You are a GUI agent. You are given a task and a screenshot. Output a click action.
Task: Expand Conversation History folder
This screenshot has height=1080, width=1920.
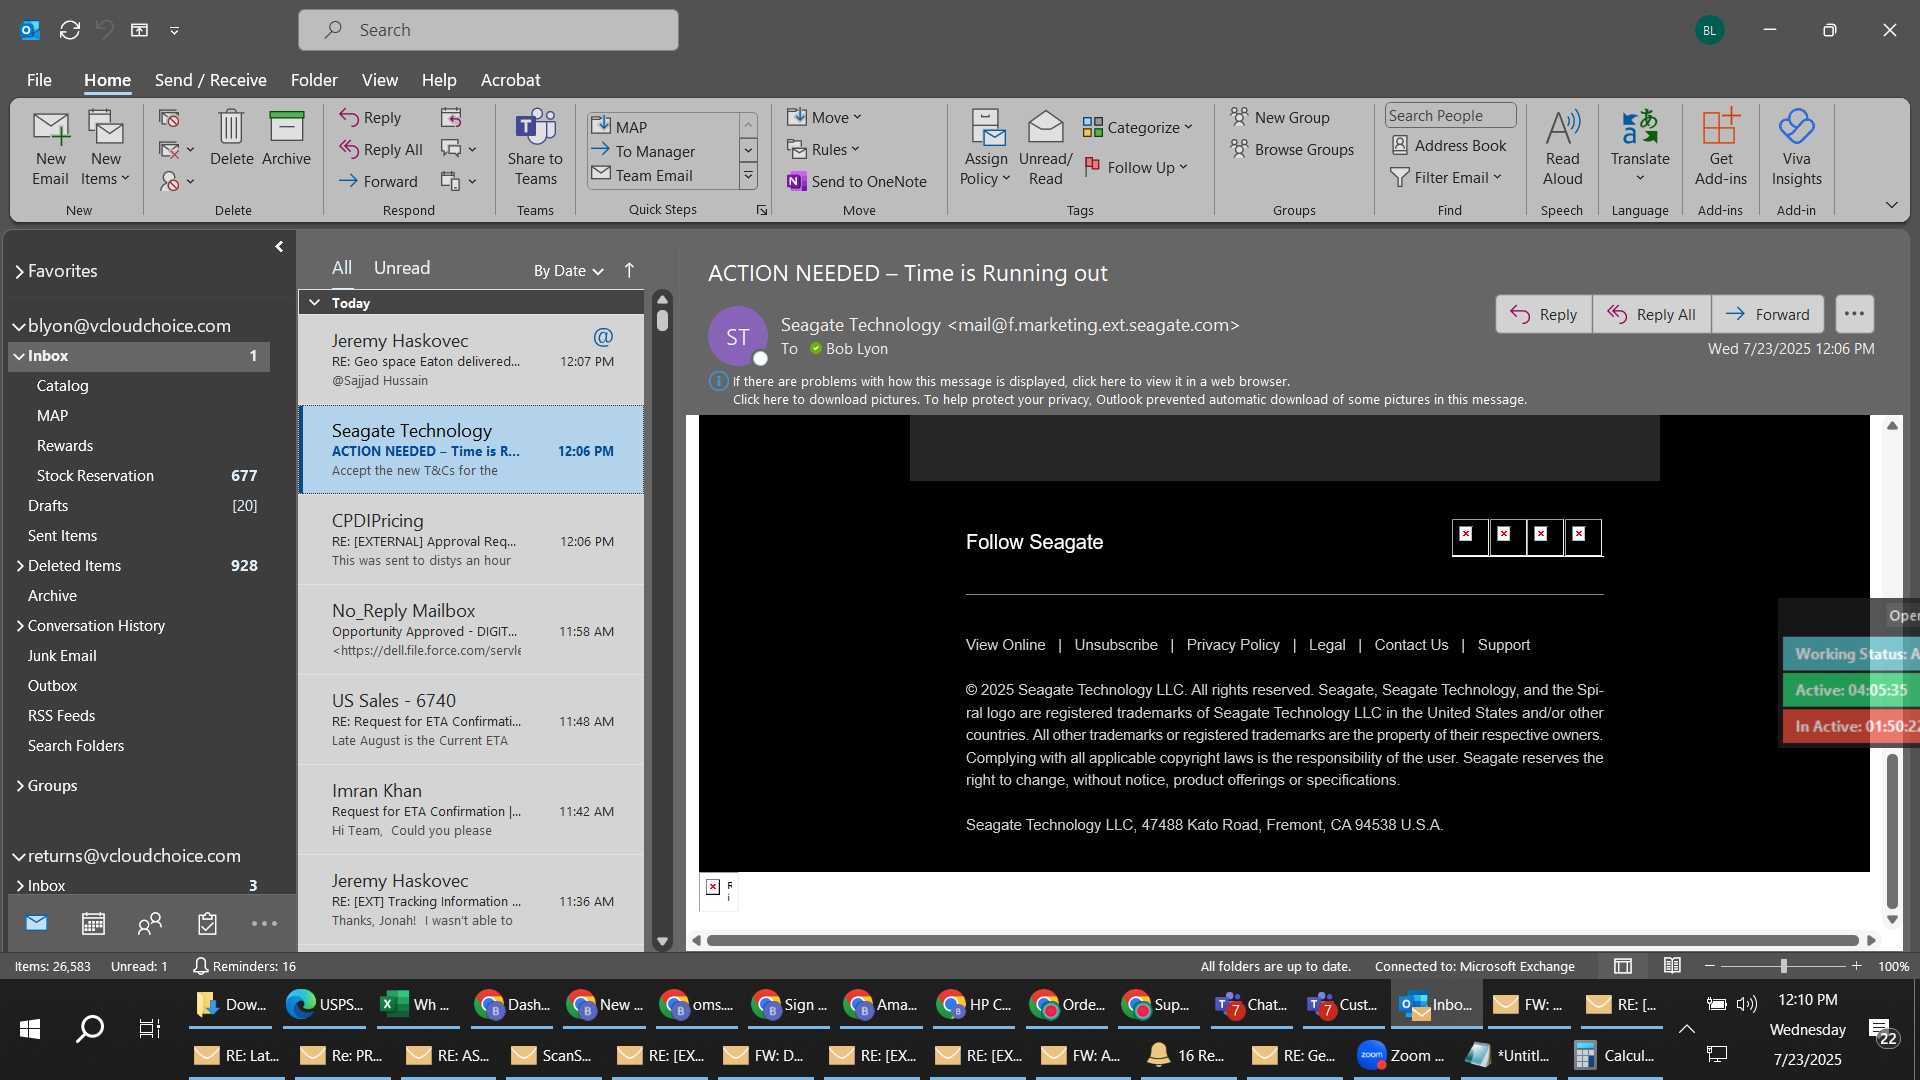coord(20,625)
